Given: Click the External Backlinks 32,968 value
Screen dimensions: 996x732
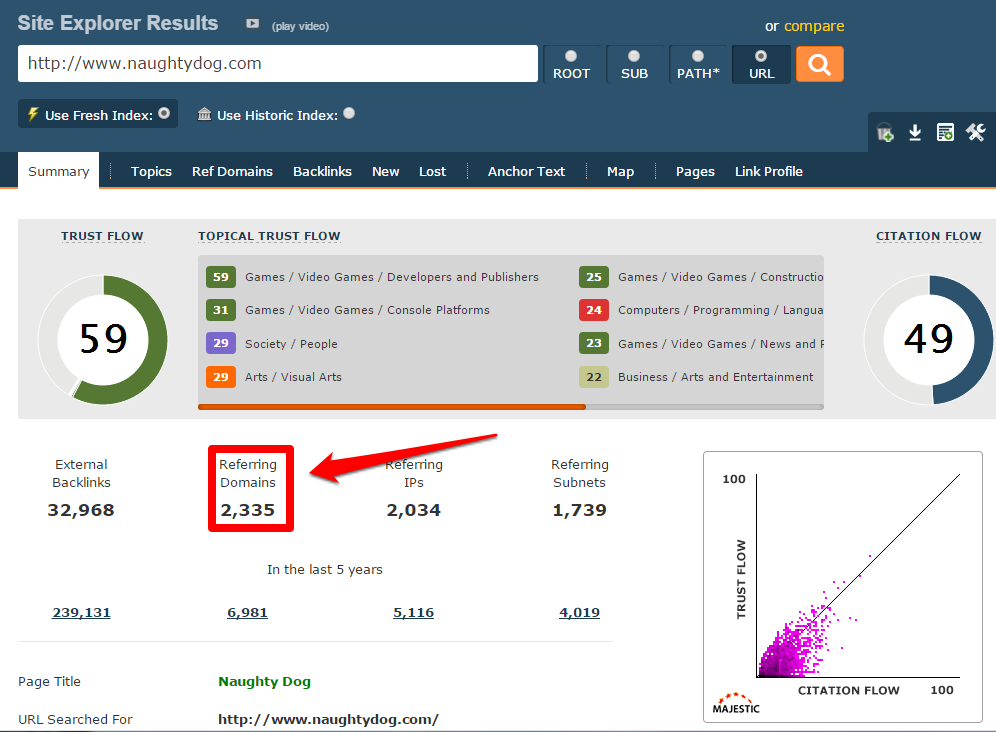Looking at the screenshot, I should (x=81, y=510).
